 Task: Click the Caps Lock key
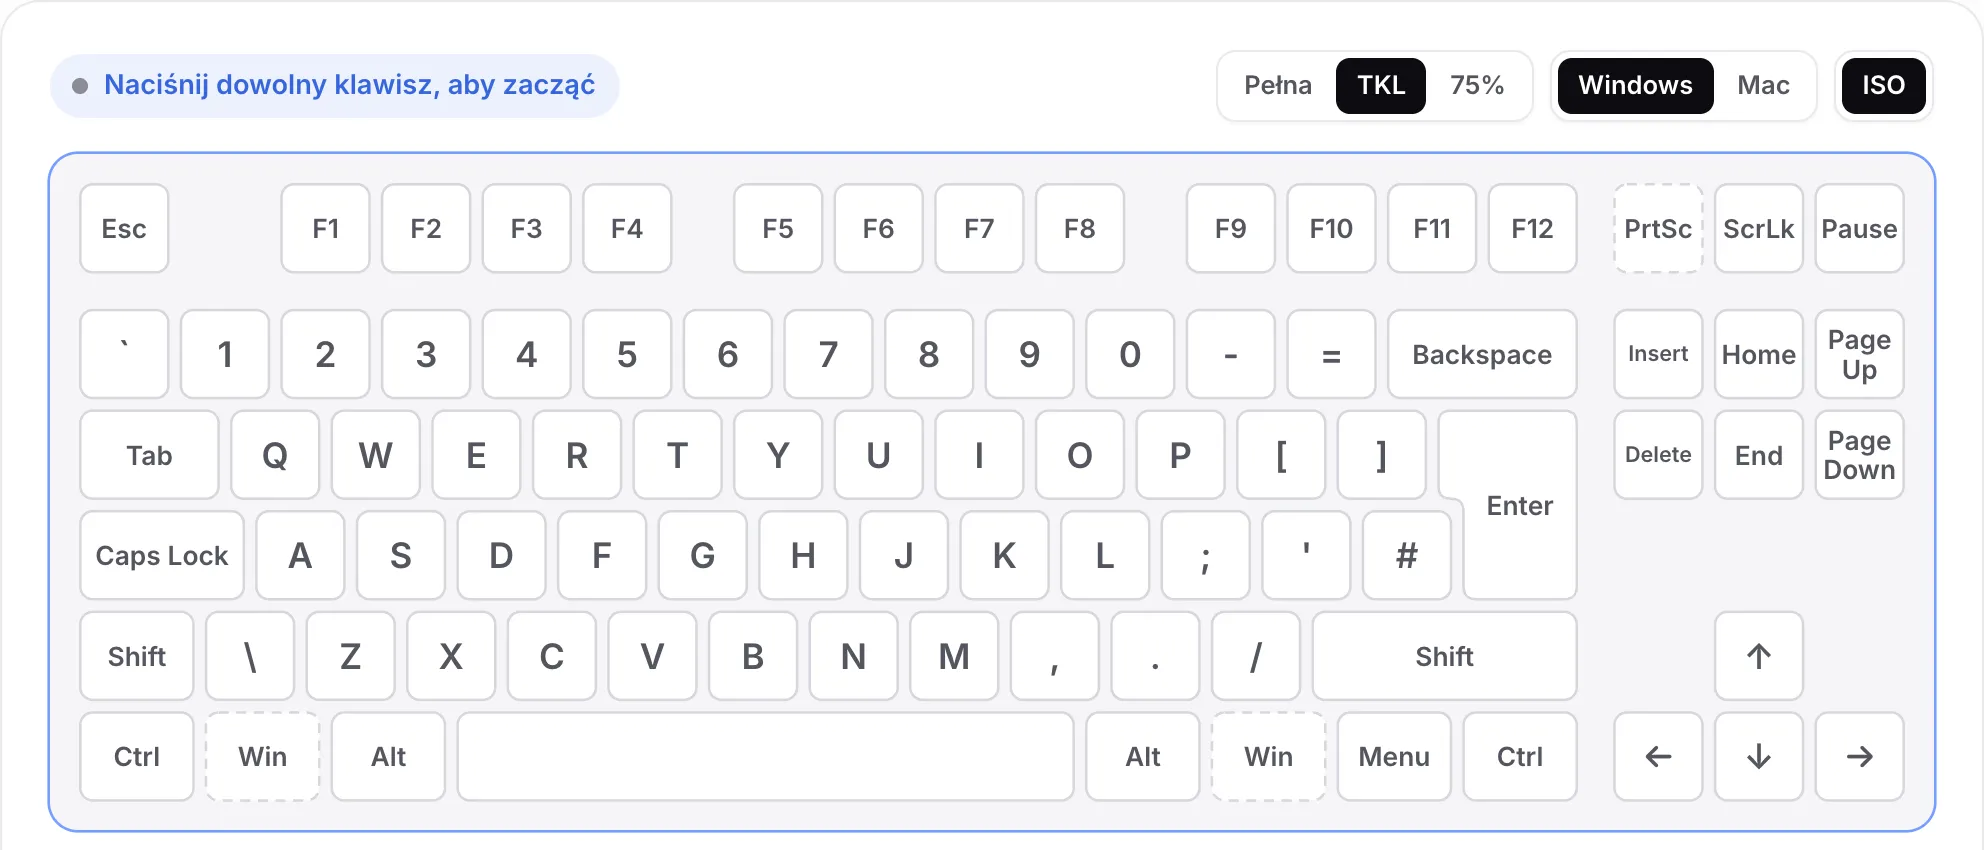click(162, 555)
